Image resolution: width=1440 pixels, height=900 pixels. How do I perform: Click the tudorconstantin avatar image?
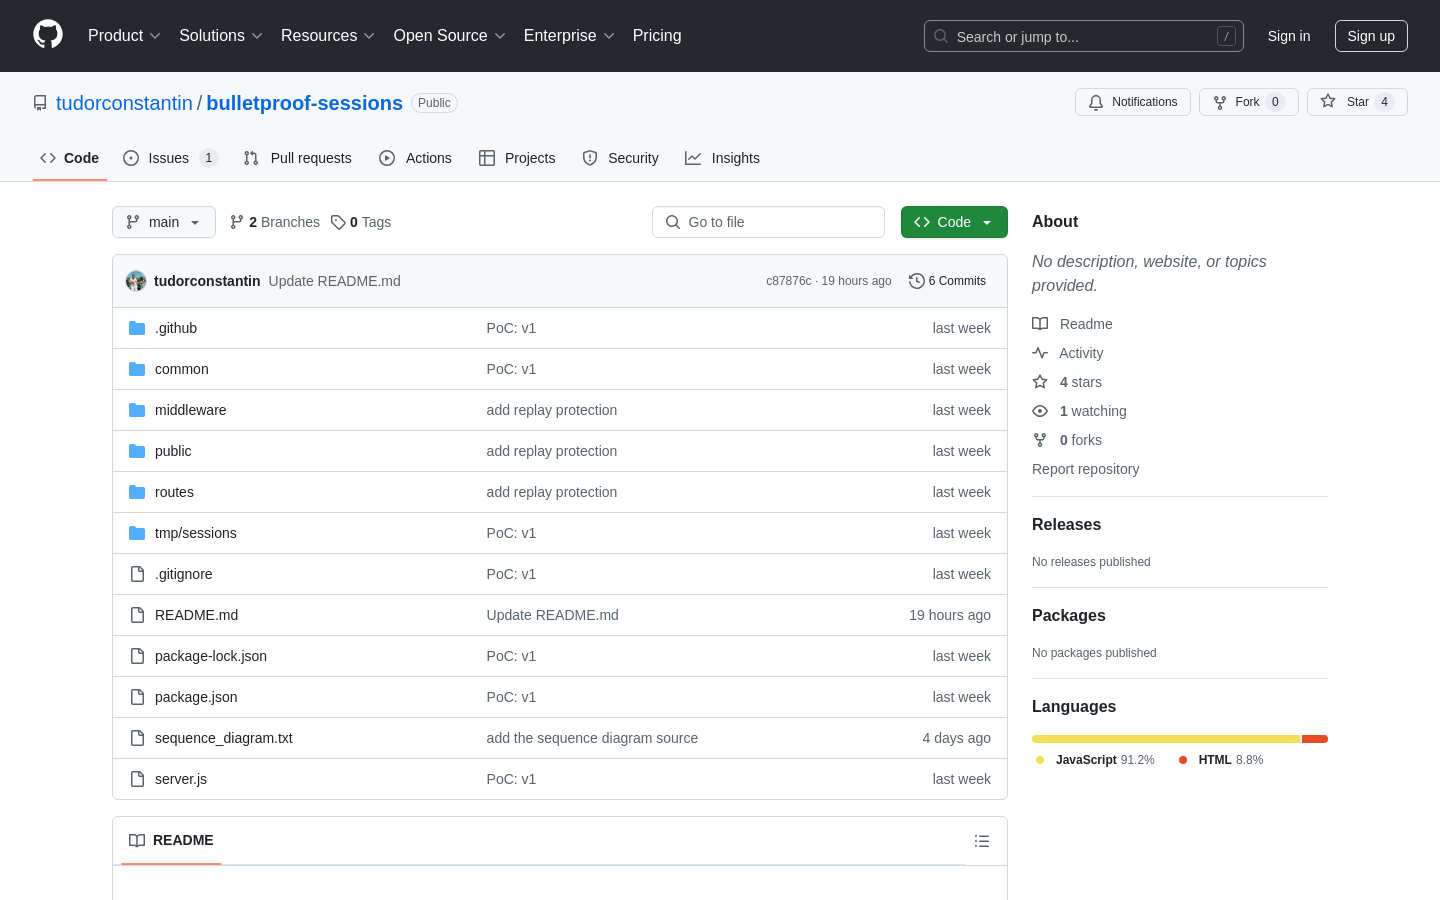click(136, 281)
